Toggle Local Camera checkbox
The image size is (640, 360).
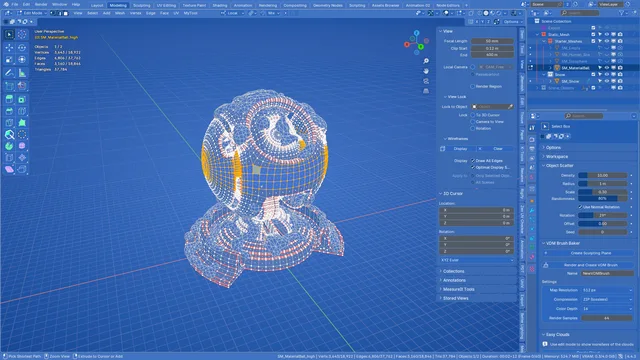pos(473,67)
